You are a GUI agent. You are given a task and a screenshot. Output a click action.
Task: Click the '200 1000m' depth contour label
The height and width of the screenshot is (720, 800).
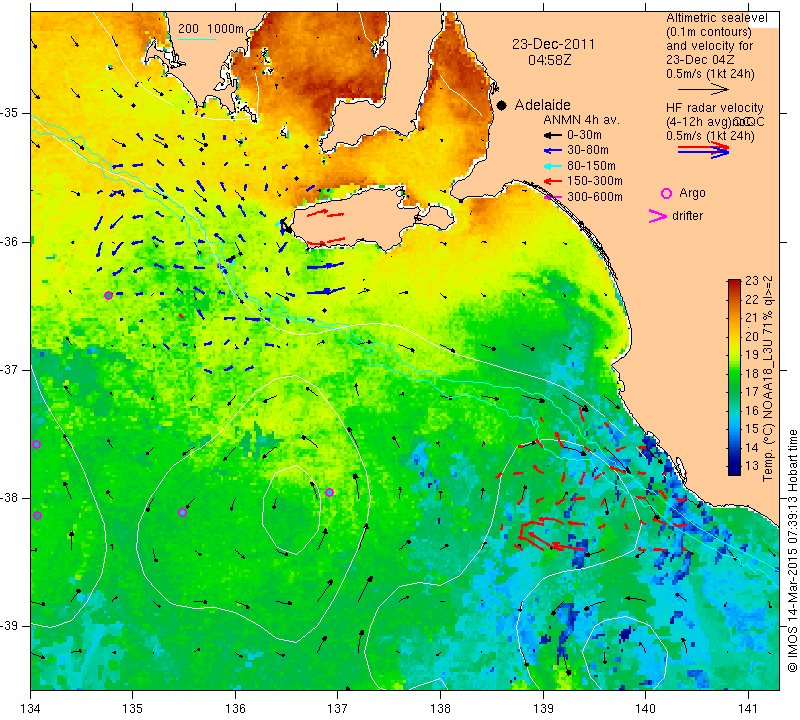click(x=211, y=29)
